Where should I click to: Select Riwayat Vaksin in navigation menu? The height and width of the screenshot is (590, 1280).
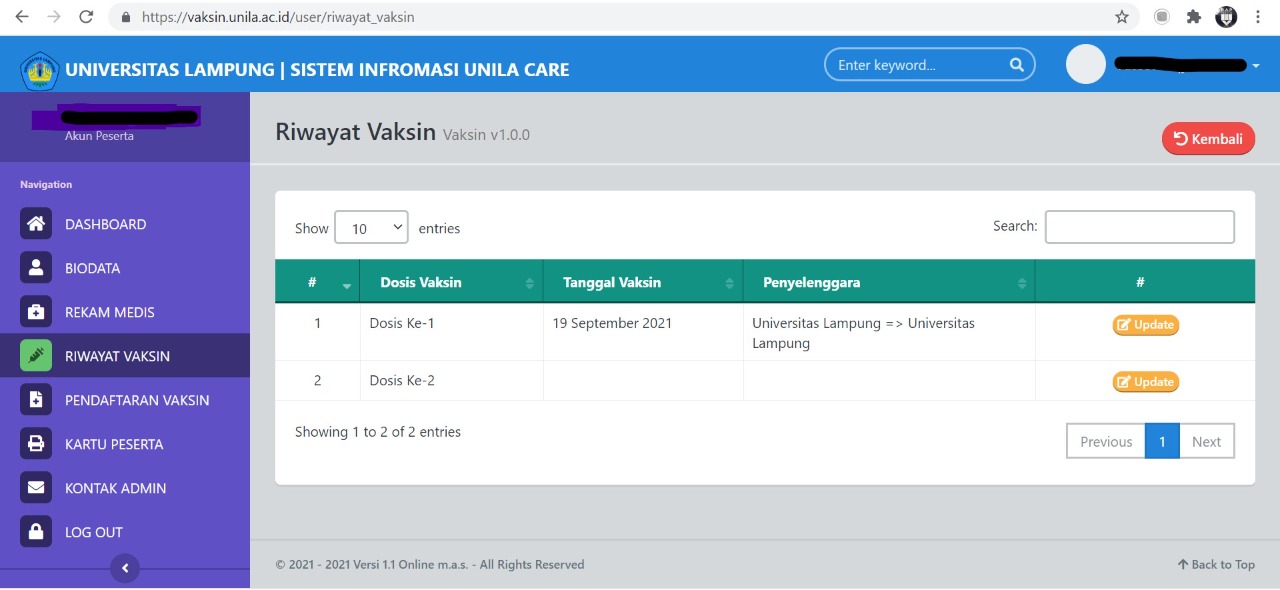[x=117, y=356]
